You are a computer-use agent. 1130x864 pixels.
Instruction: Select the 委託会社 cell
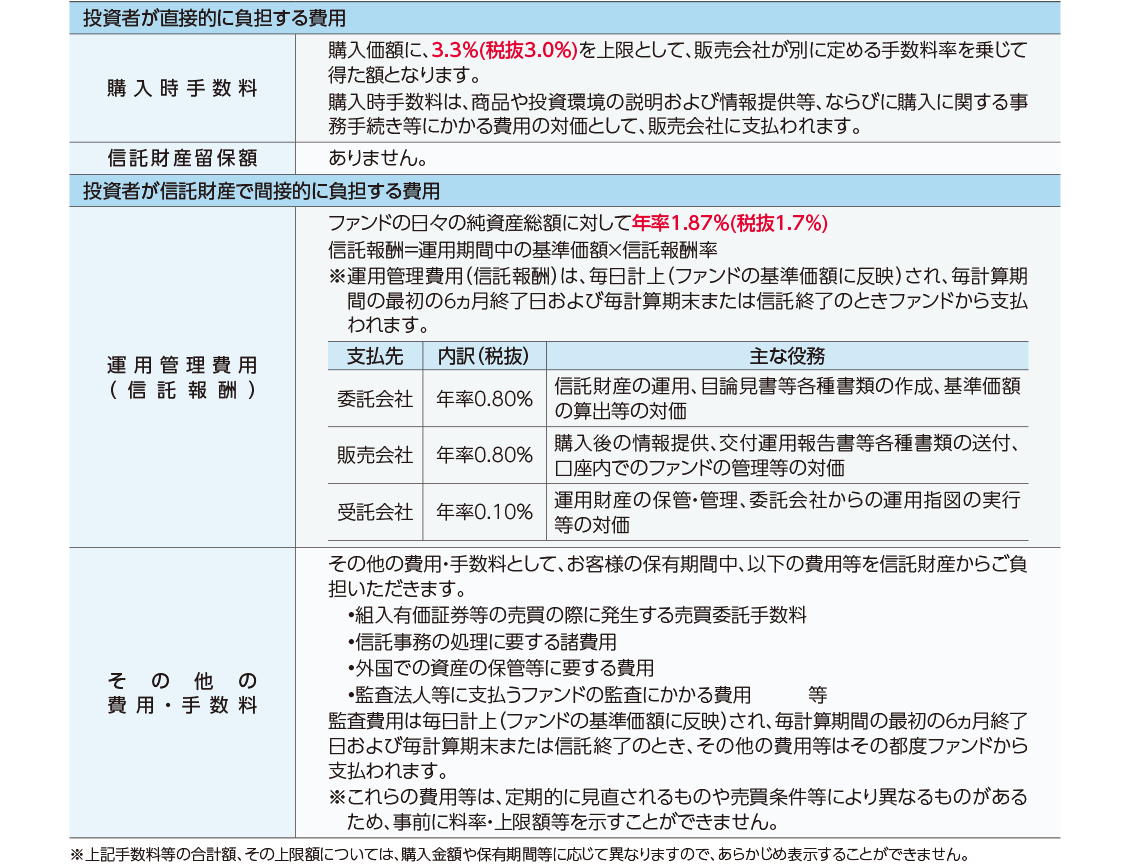tap(375, 398)
